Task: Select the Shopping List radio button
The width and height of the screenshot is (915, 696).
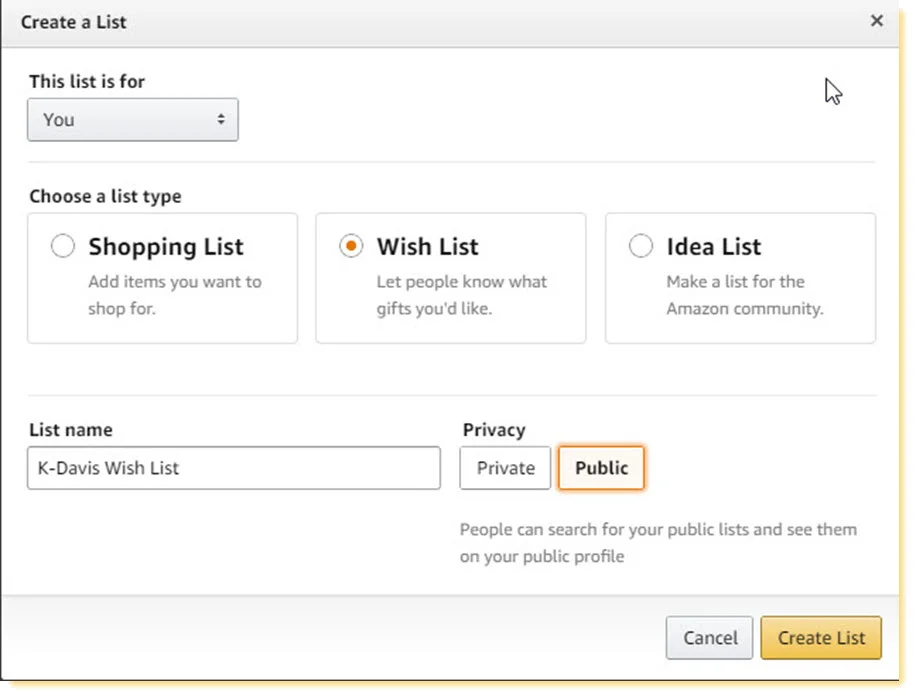Action: click(63, 246)
